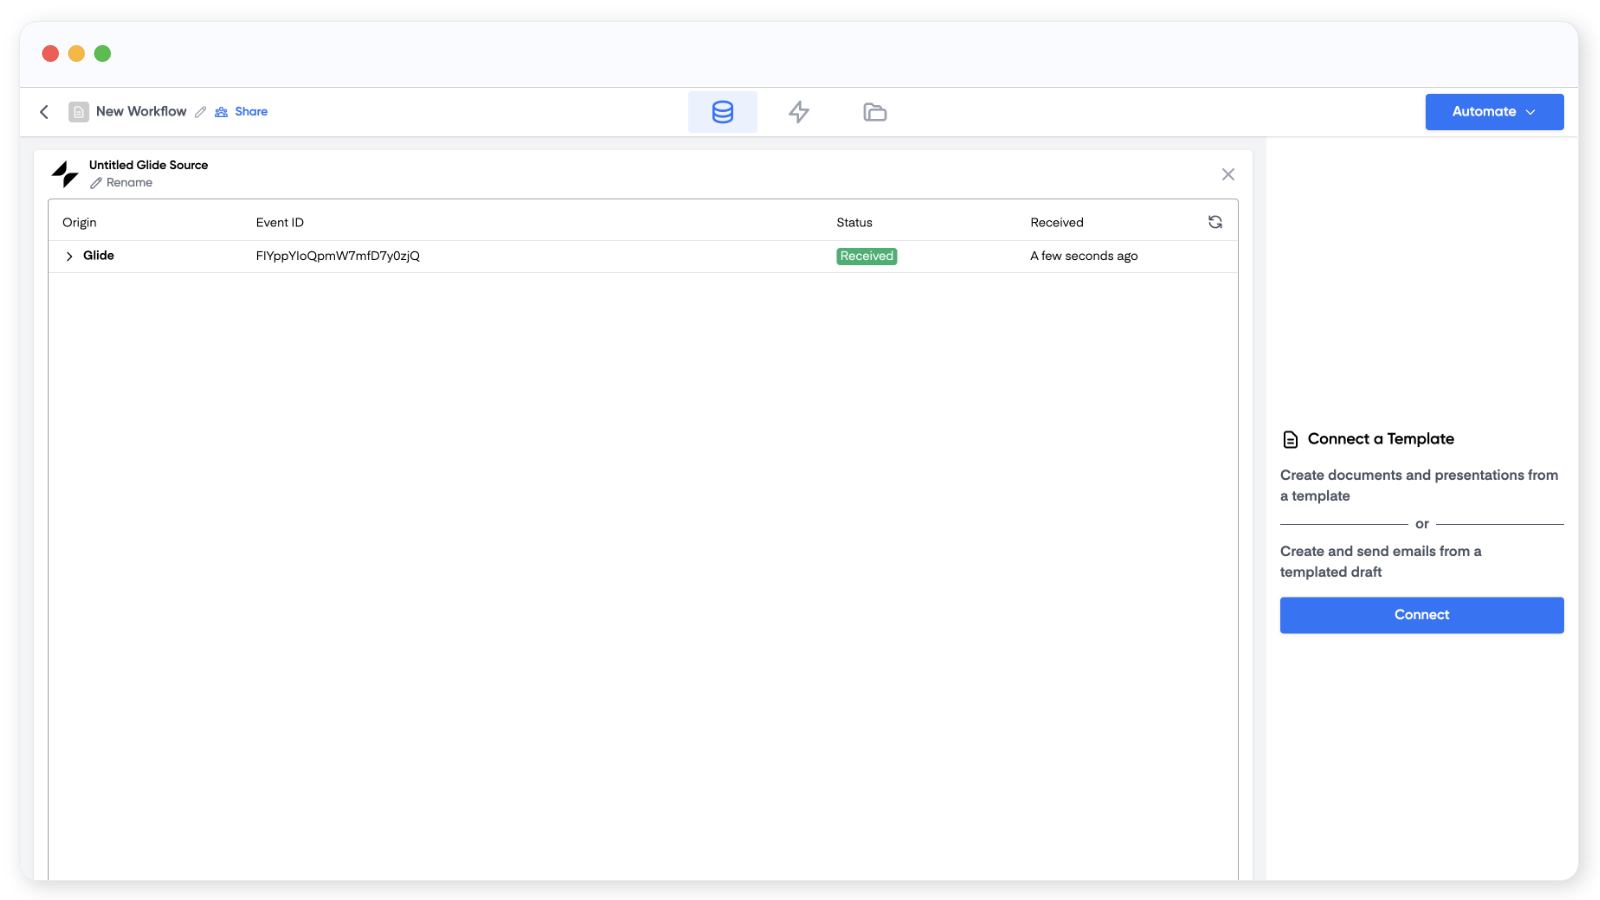Close the Untitled Glide Source panel
1600x900 pixels.
tap(1228, 174)
